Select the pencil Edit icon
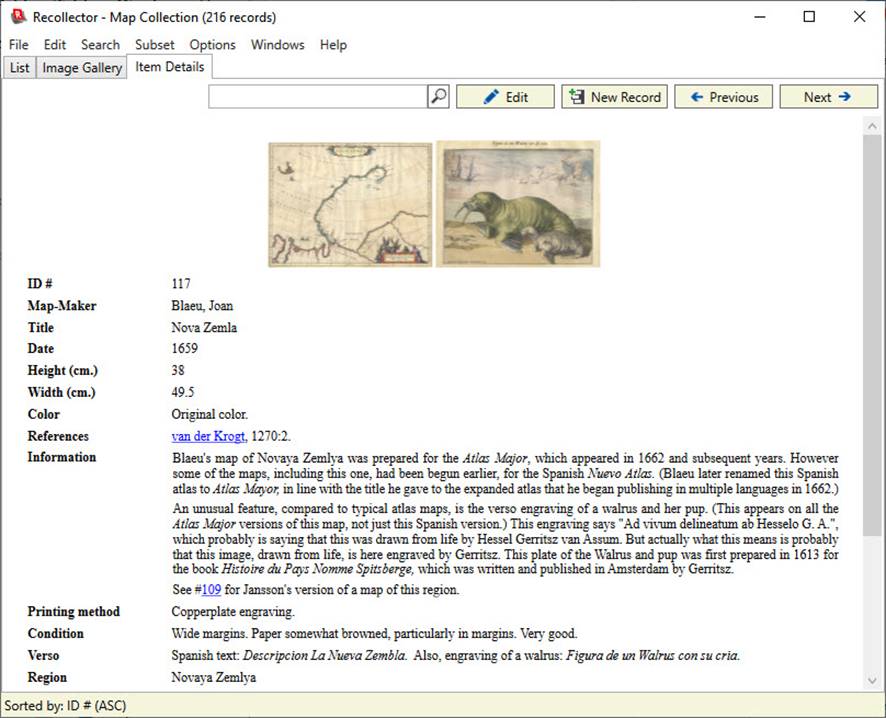This screenshot has height=718, width=886. point(490,96)
